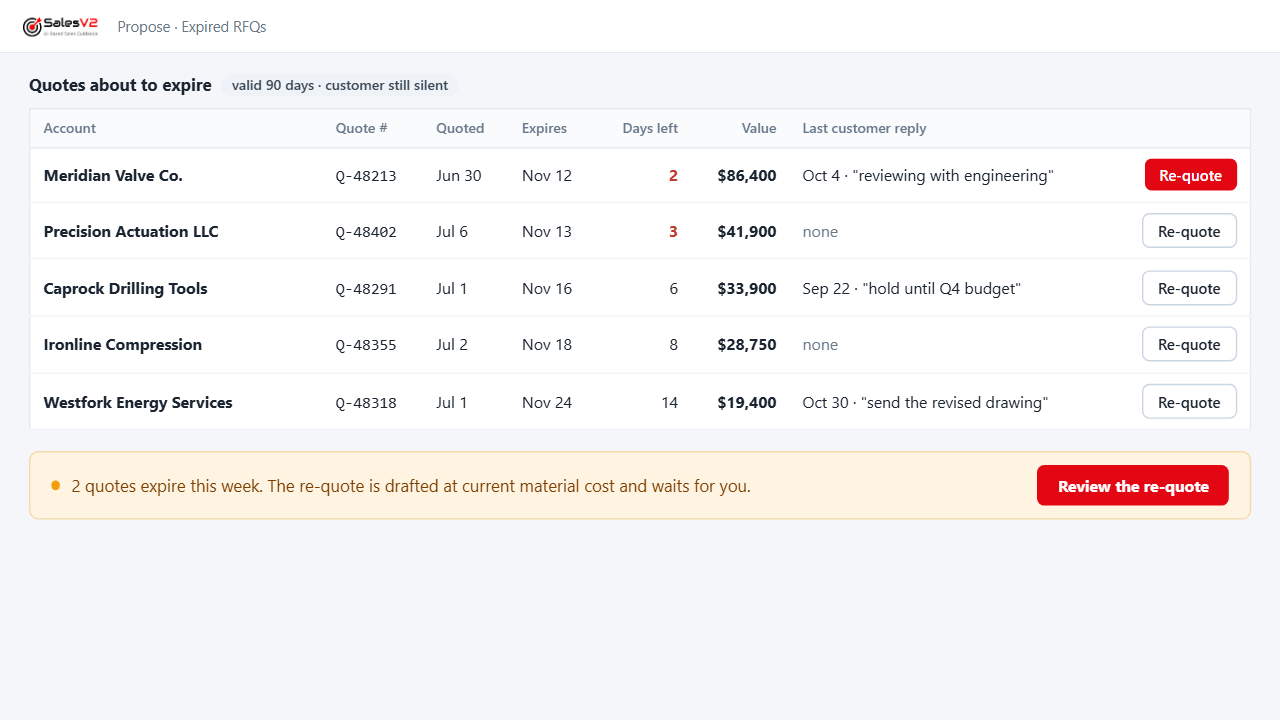The width and height of the screenshot is (1280, 720).
Task: Click the orange dot in the alert banner
Action: click(x=56, y=485)
